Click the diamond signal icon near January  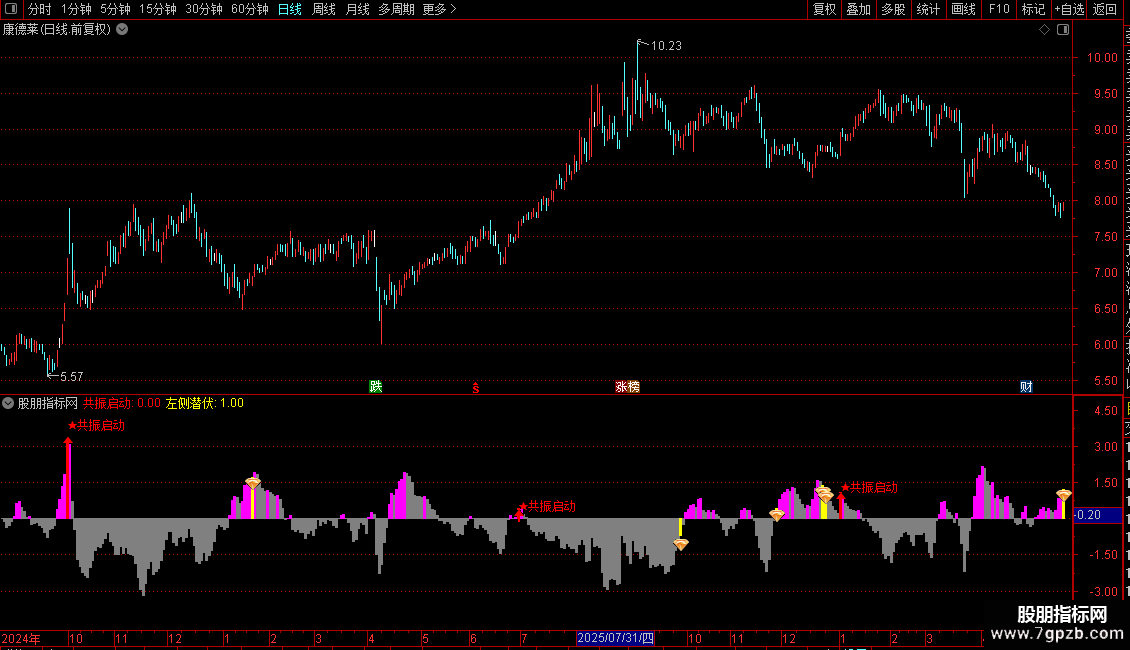coord(252,482)
